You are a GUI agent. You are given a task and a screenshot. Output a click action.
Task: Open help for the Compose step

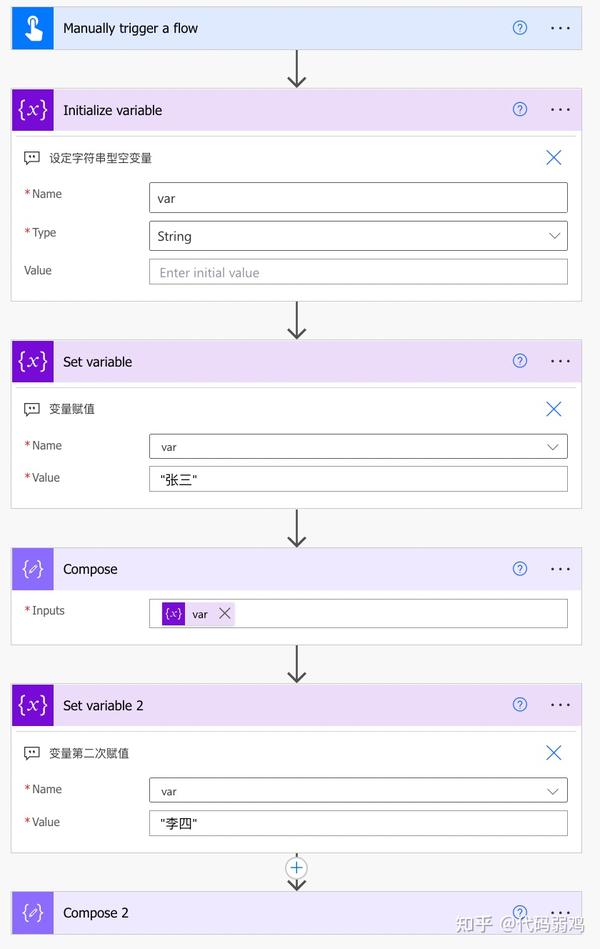519,569
